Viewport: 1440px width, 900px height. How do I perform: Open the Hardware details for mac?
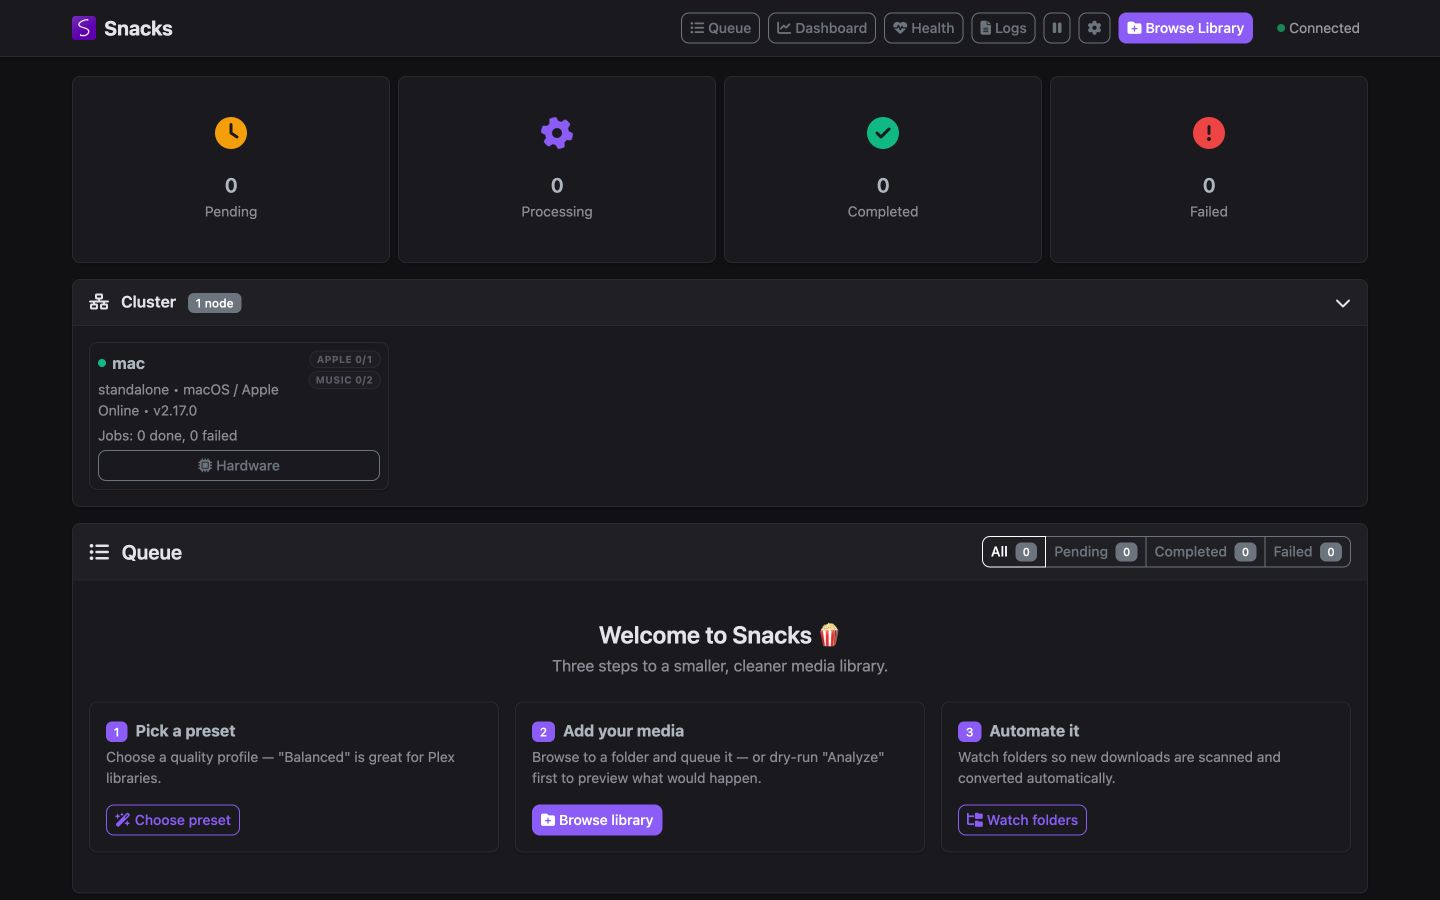(239, 465)
